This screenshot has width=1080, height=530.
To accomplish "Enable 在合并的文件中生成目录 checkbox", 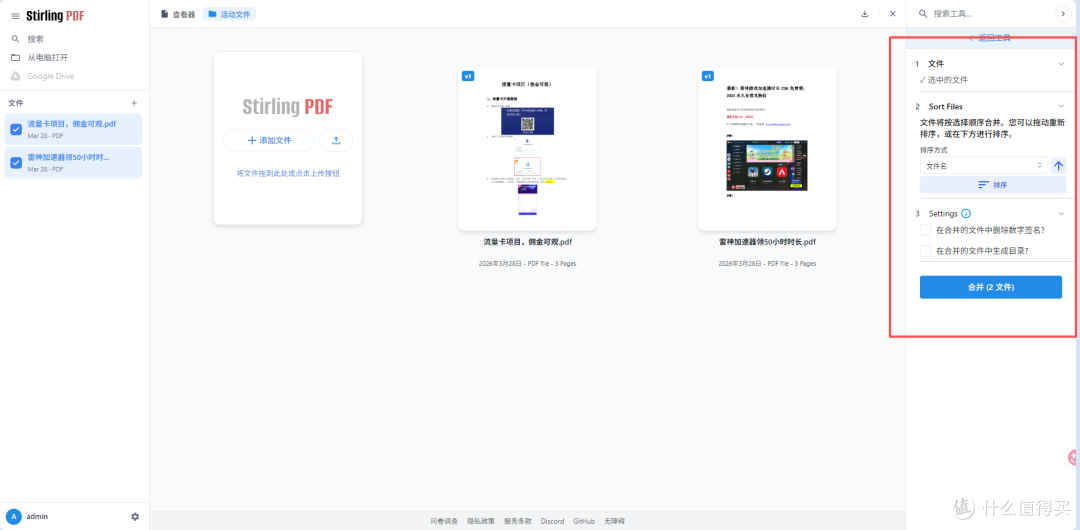I will 926,251.
